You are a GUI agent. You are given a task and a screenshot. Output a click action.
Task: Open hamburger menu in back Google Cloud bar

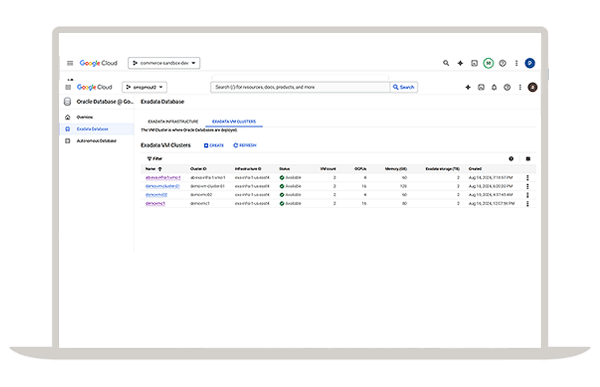click(x=70, y=63)
